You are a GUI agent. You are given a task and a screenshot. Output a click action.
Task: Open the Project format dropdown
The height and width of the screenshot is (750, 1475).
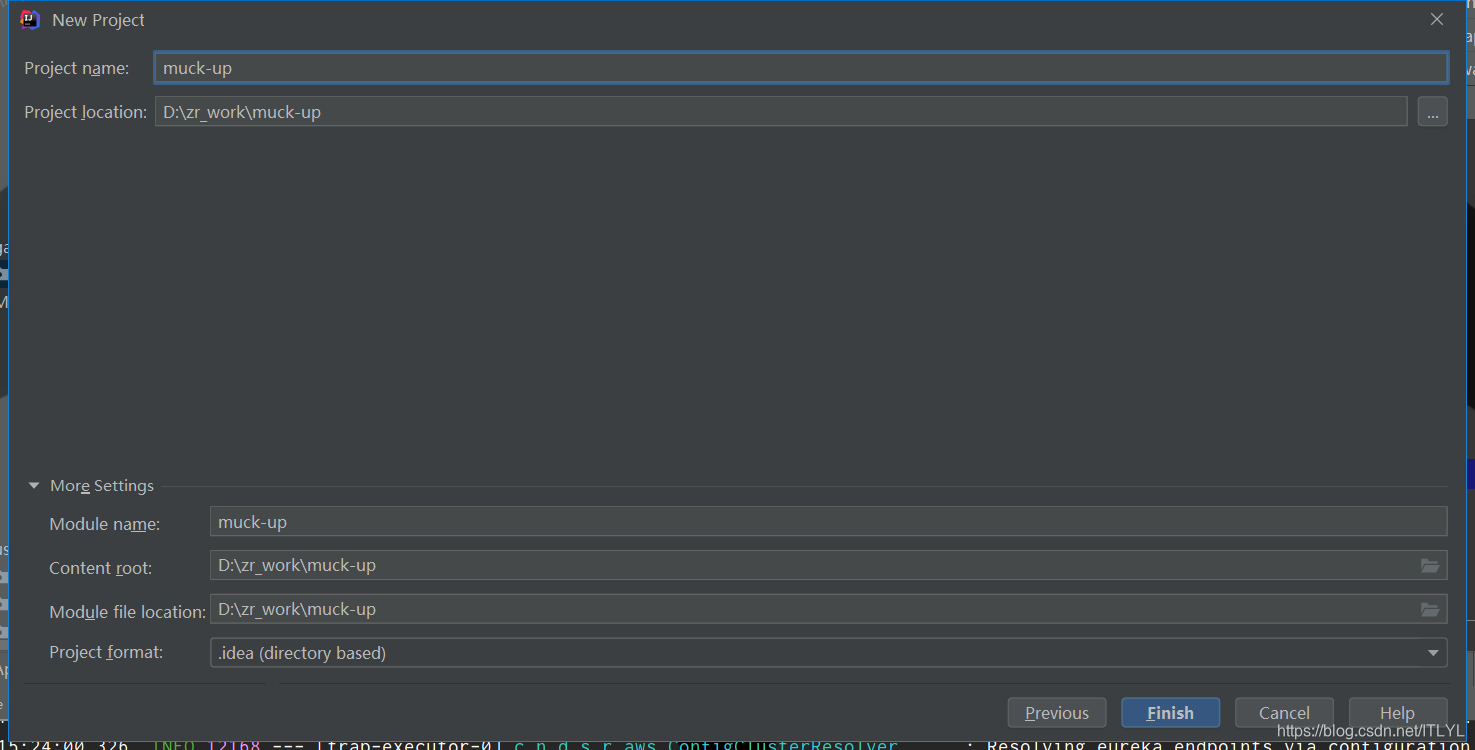tap(828, 653)
